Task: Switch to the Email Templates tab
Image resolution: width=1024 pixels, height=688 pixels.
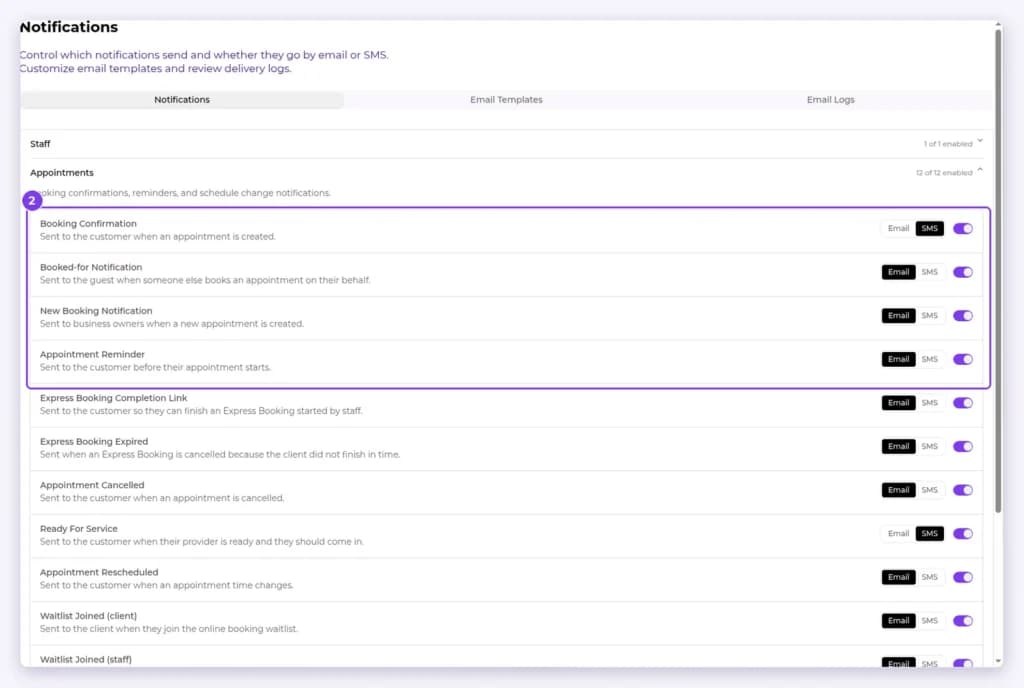Action: pyautogui.click(x=506, y=100)
